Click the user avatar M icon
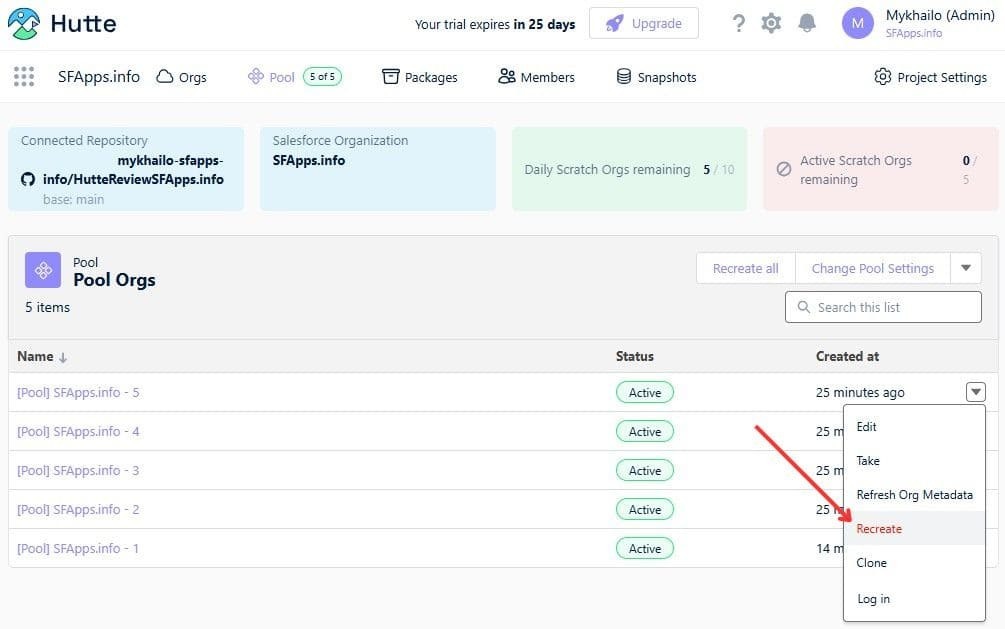The image size is (1005, 629). tap(858, 24)
